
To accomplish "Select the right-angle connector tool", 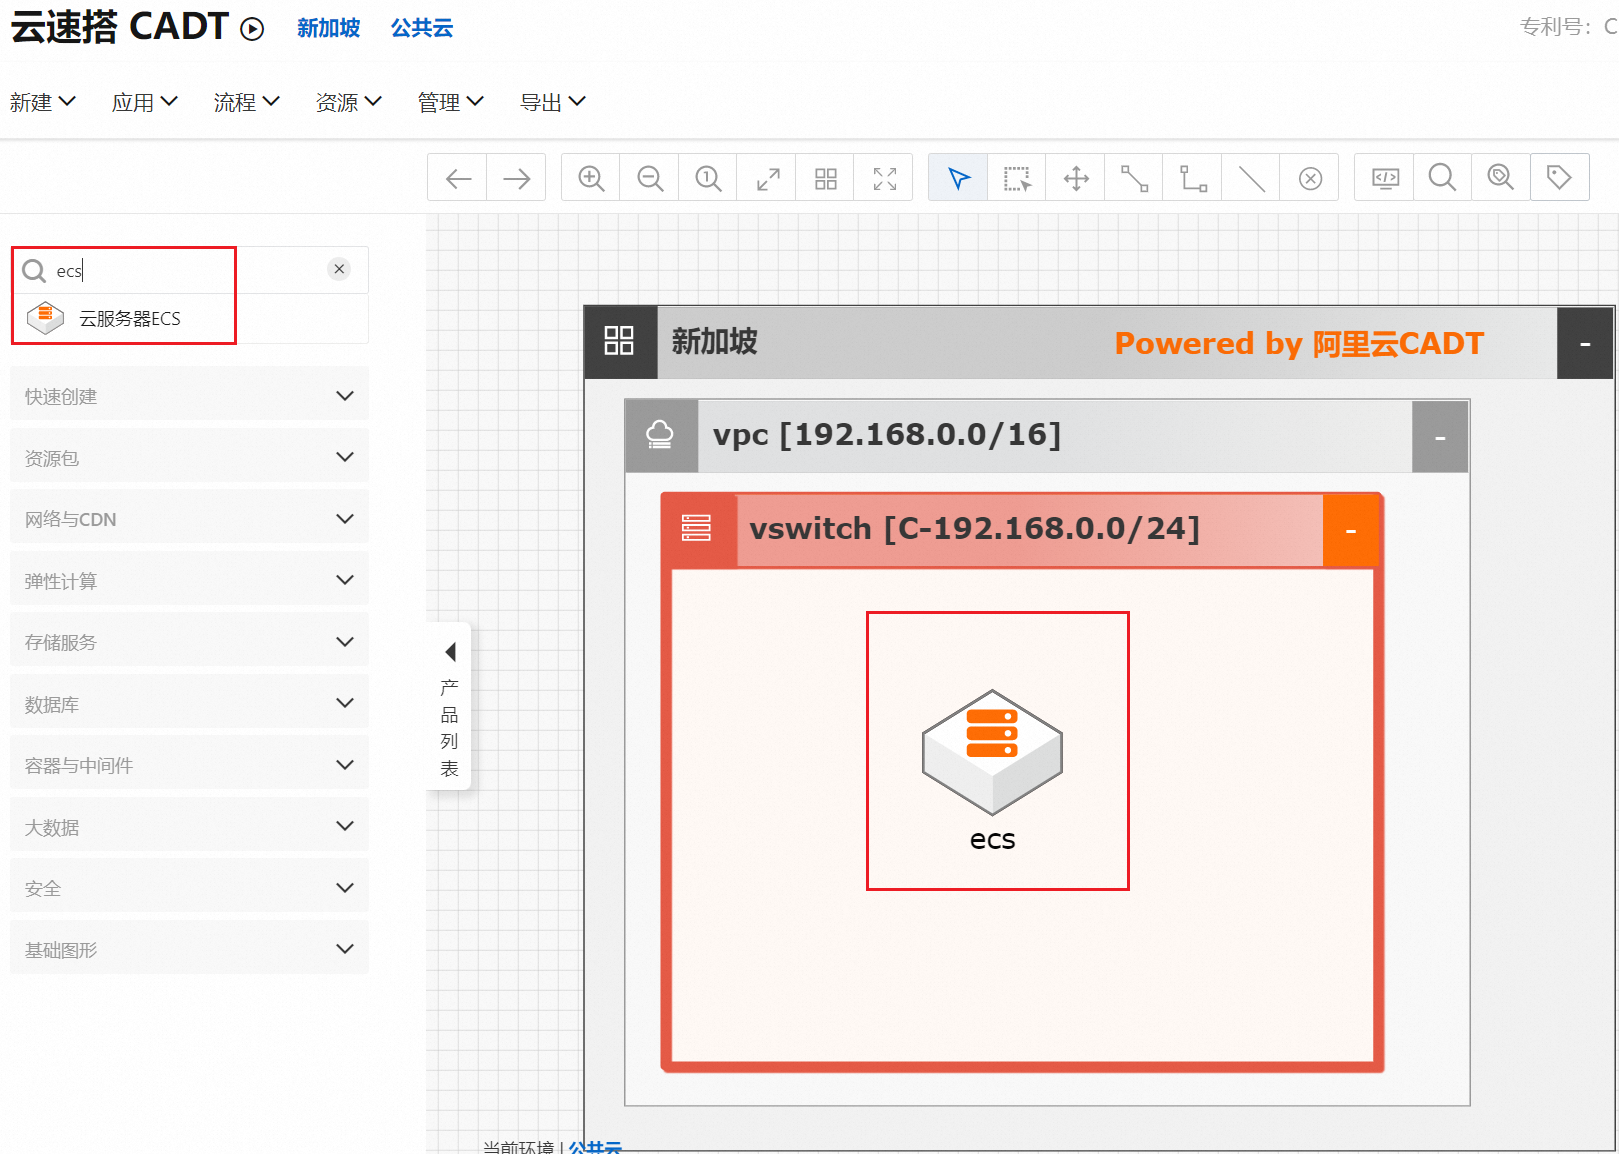I will [1193, 178].
